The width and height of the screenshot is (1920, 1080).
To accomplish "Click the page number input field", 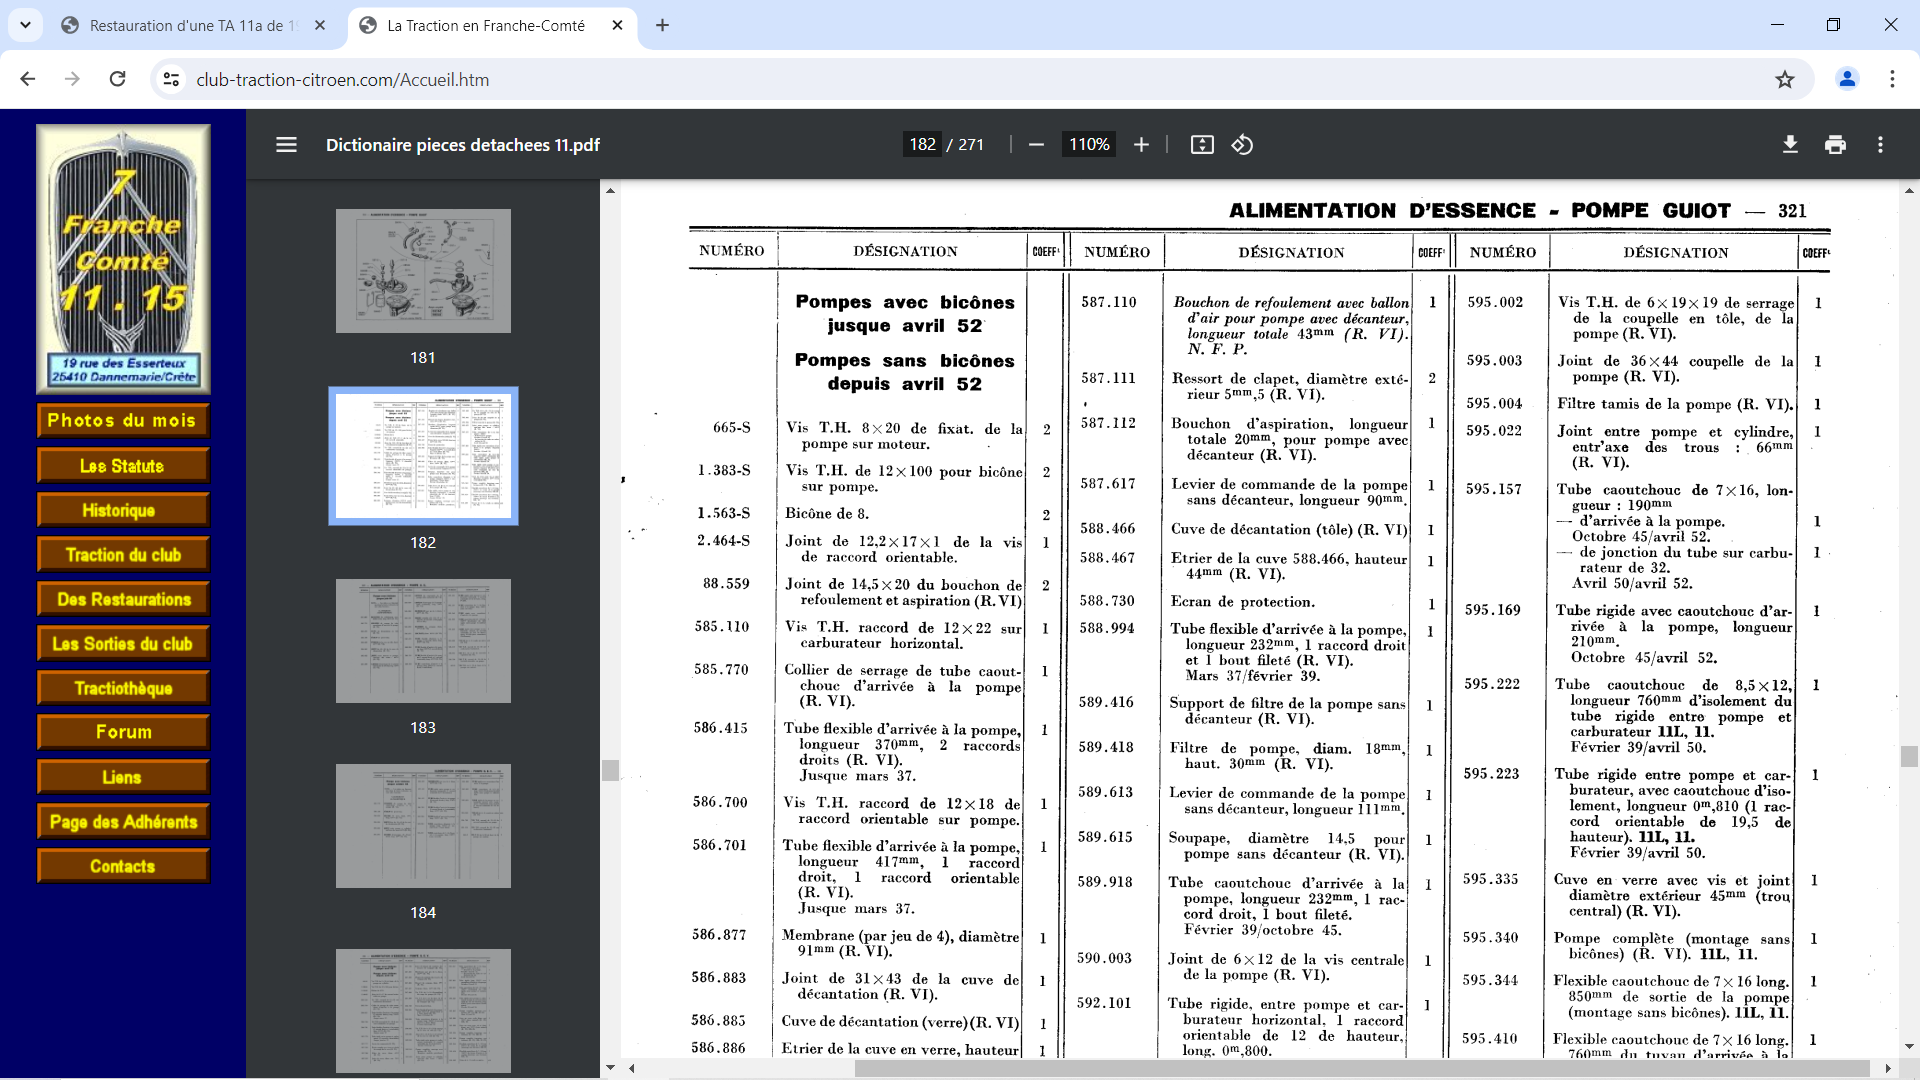I will click(x=922, y=145).
